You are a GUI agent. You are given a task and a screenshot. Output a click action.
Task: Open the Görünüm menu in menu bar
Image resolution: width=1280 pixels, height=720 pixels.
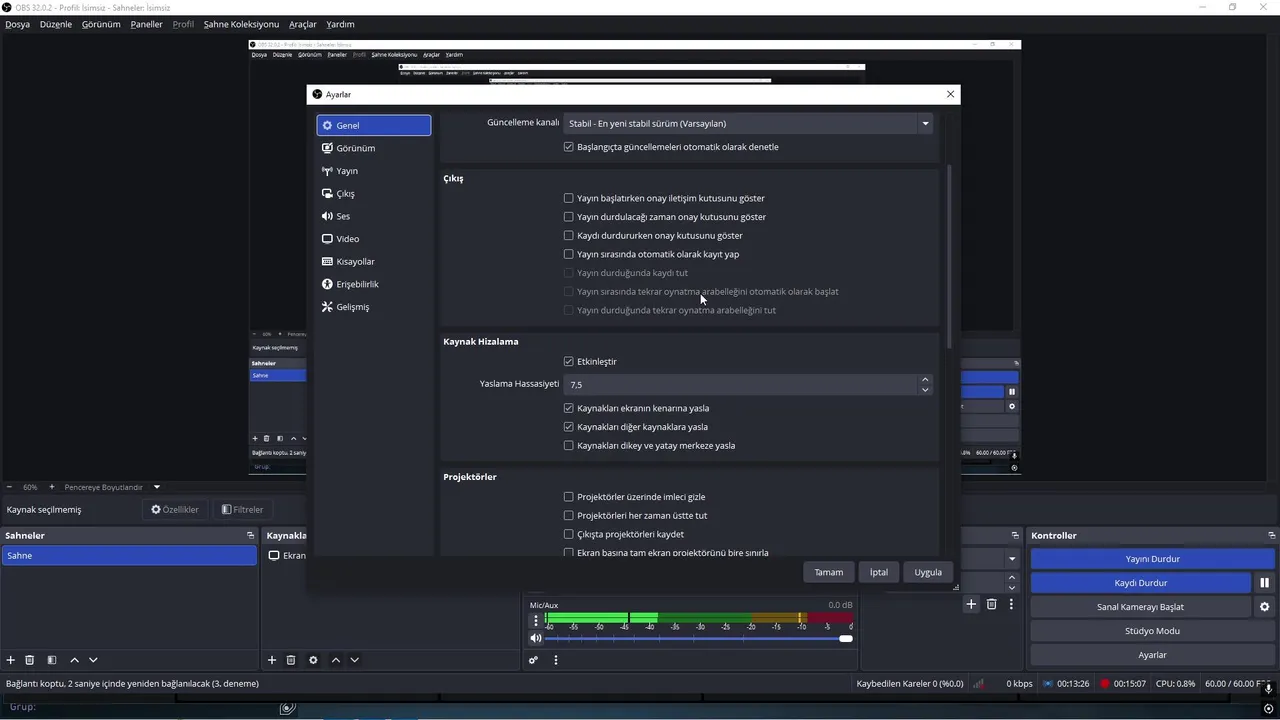click(101, 24)
